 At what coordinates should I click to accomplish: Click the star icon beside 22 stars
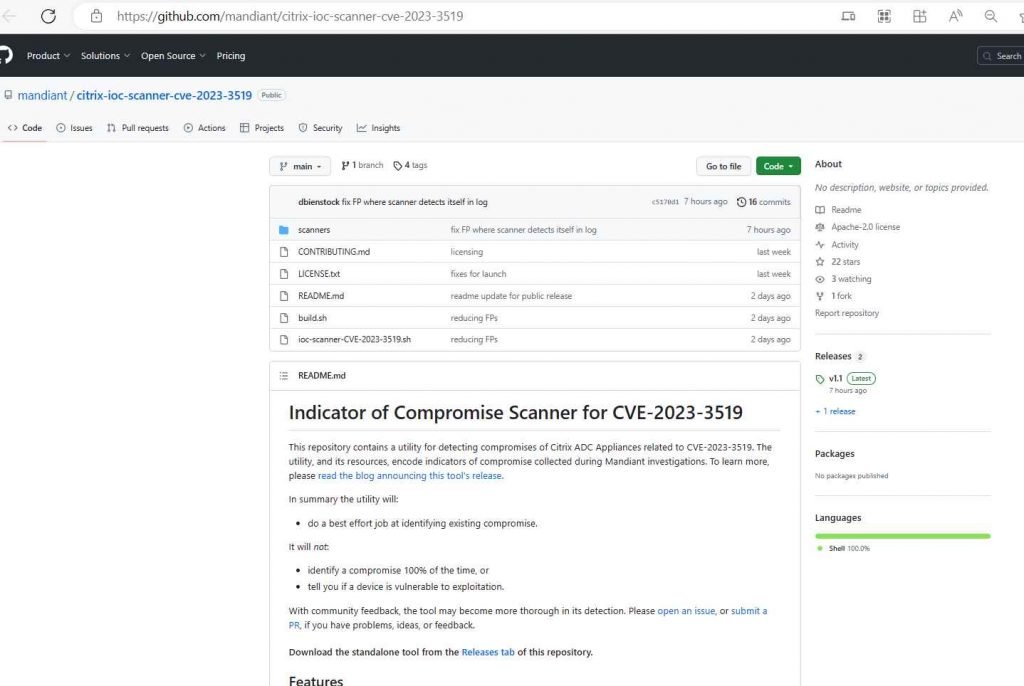820,261
